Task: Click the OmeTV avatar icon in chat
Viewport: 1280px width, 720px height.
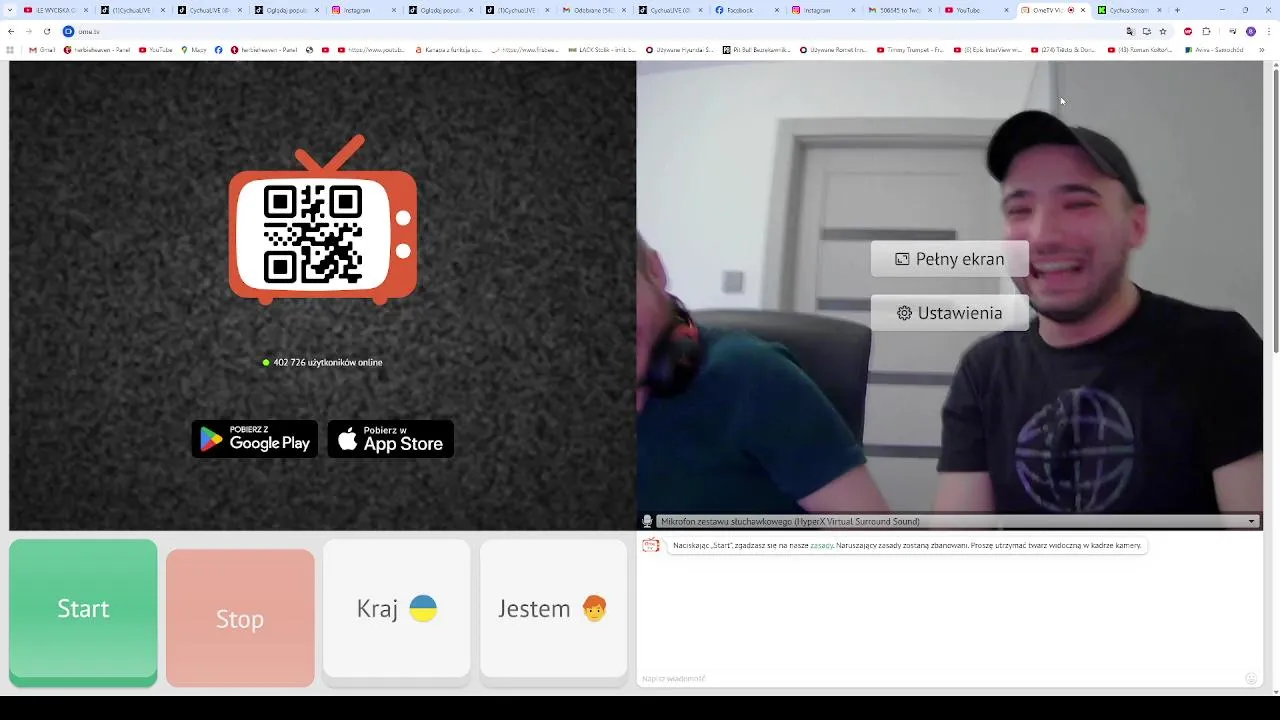Action: pos(651,545)
